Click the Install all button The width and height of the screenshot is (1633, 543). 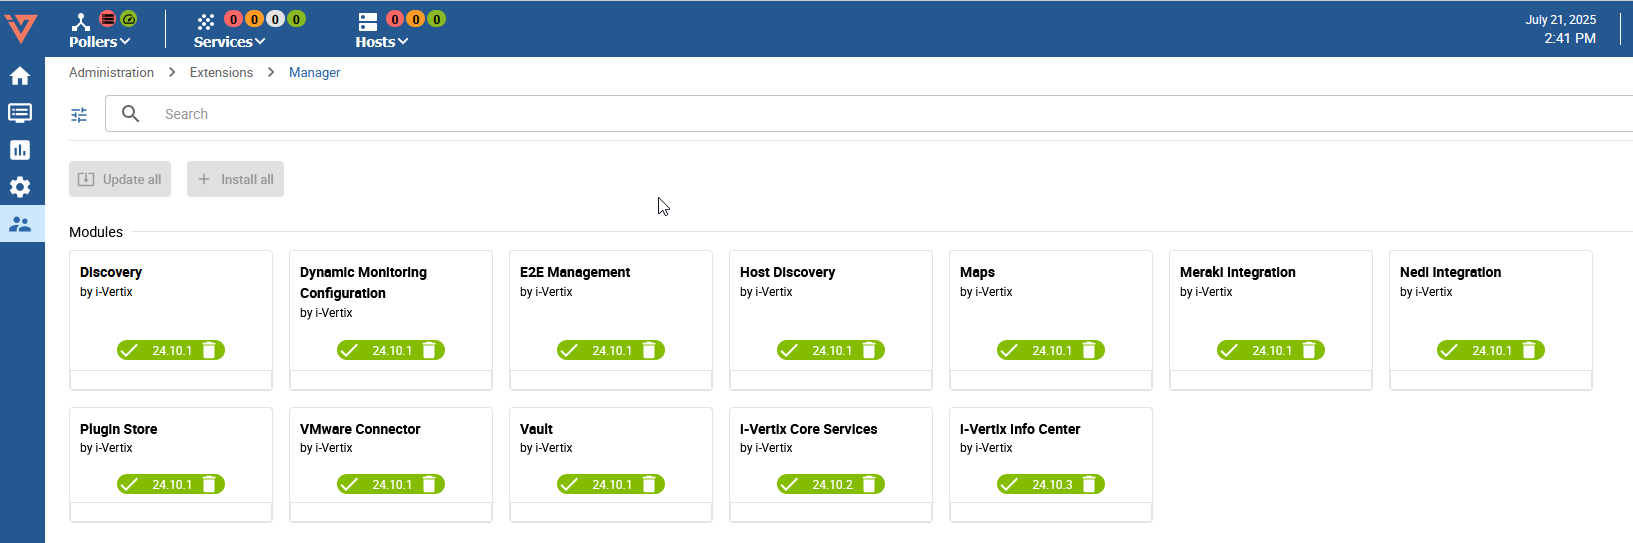235,179
